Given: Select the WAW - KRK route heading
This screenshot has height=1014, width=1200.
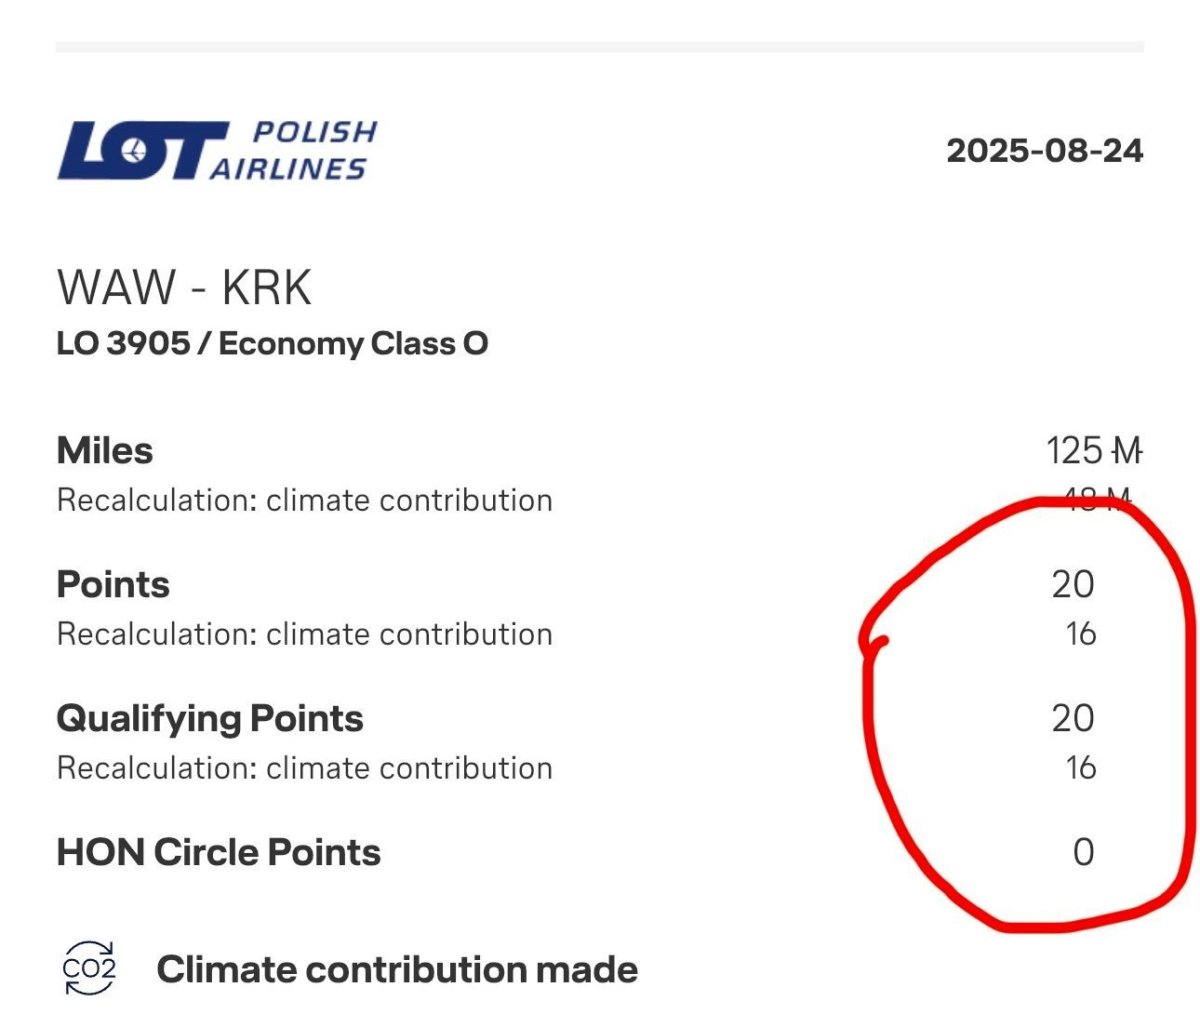Looking at the screenshot, I should click(x=184, y=288).
